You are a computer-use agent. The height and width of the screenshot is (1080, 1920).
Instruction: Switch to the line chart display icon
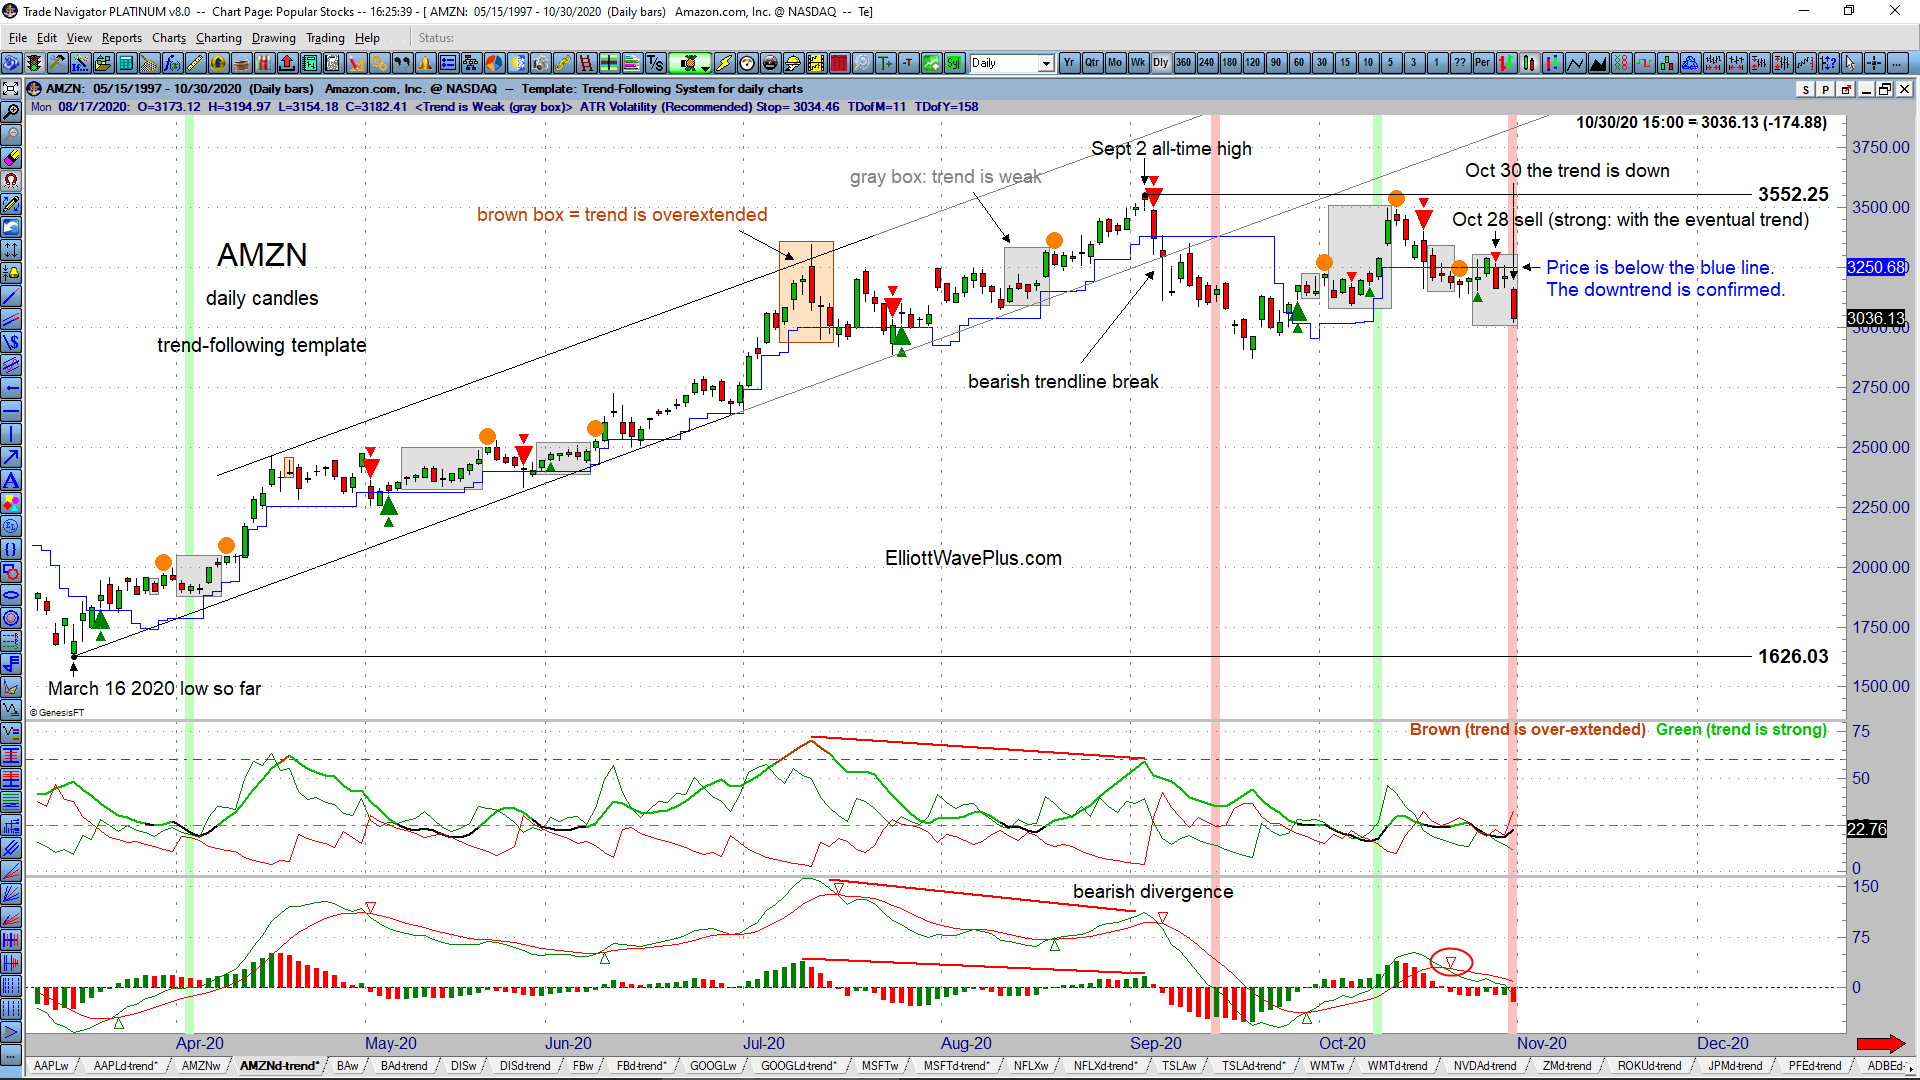tap(1576, 63)
